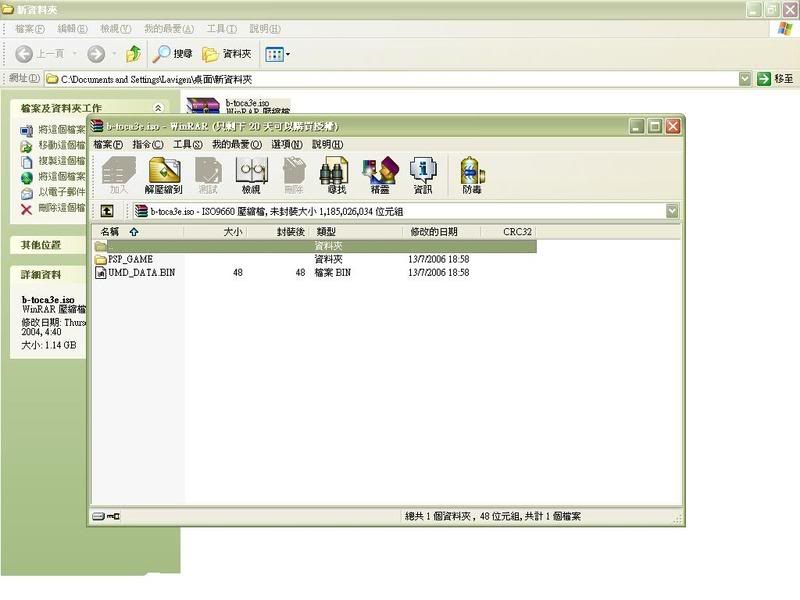Select the PSP_GAME folder in archive
This screenshot has height=600, width=800.
[130, 259]
